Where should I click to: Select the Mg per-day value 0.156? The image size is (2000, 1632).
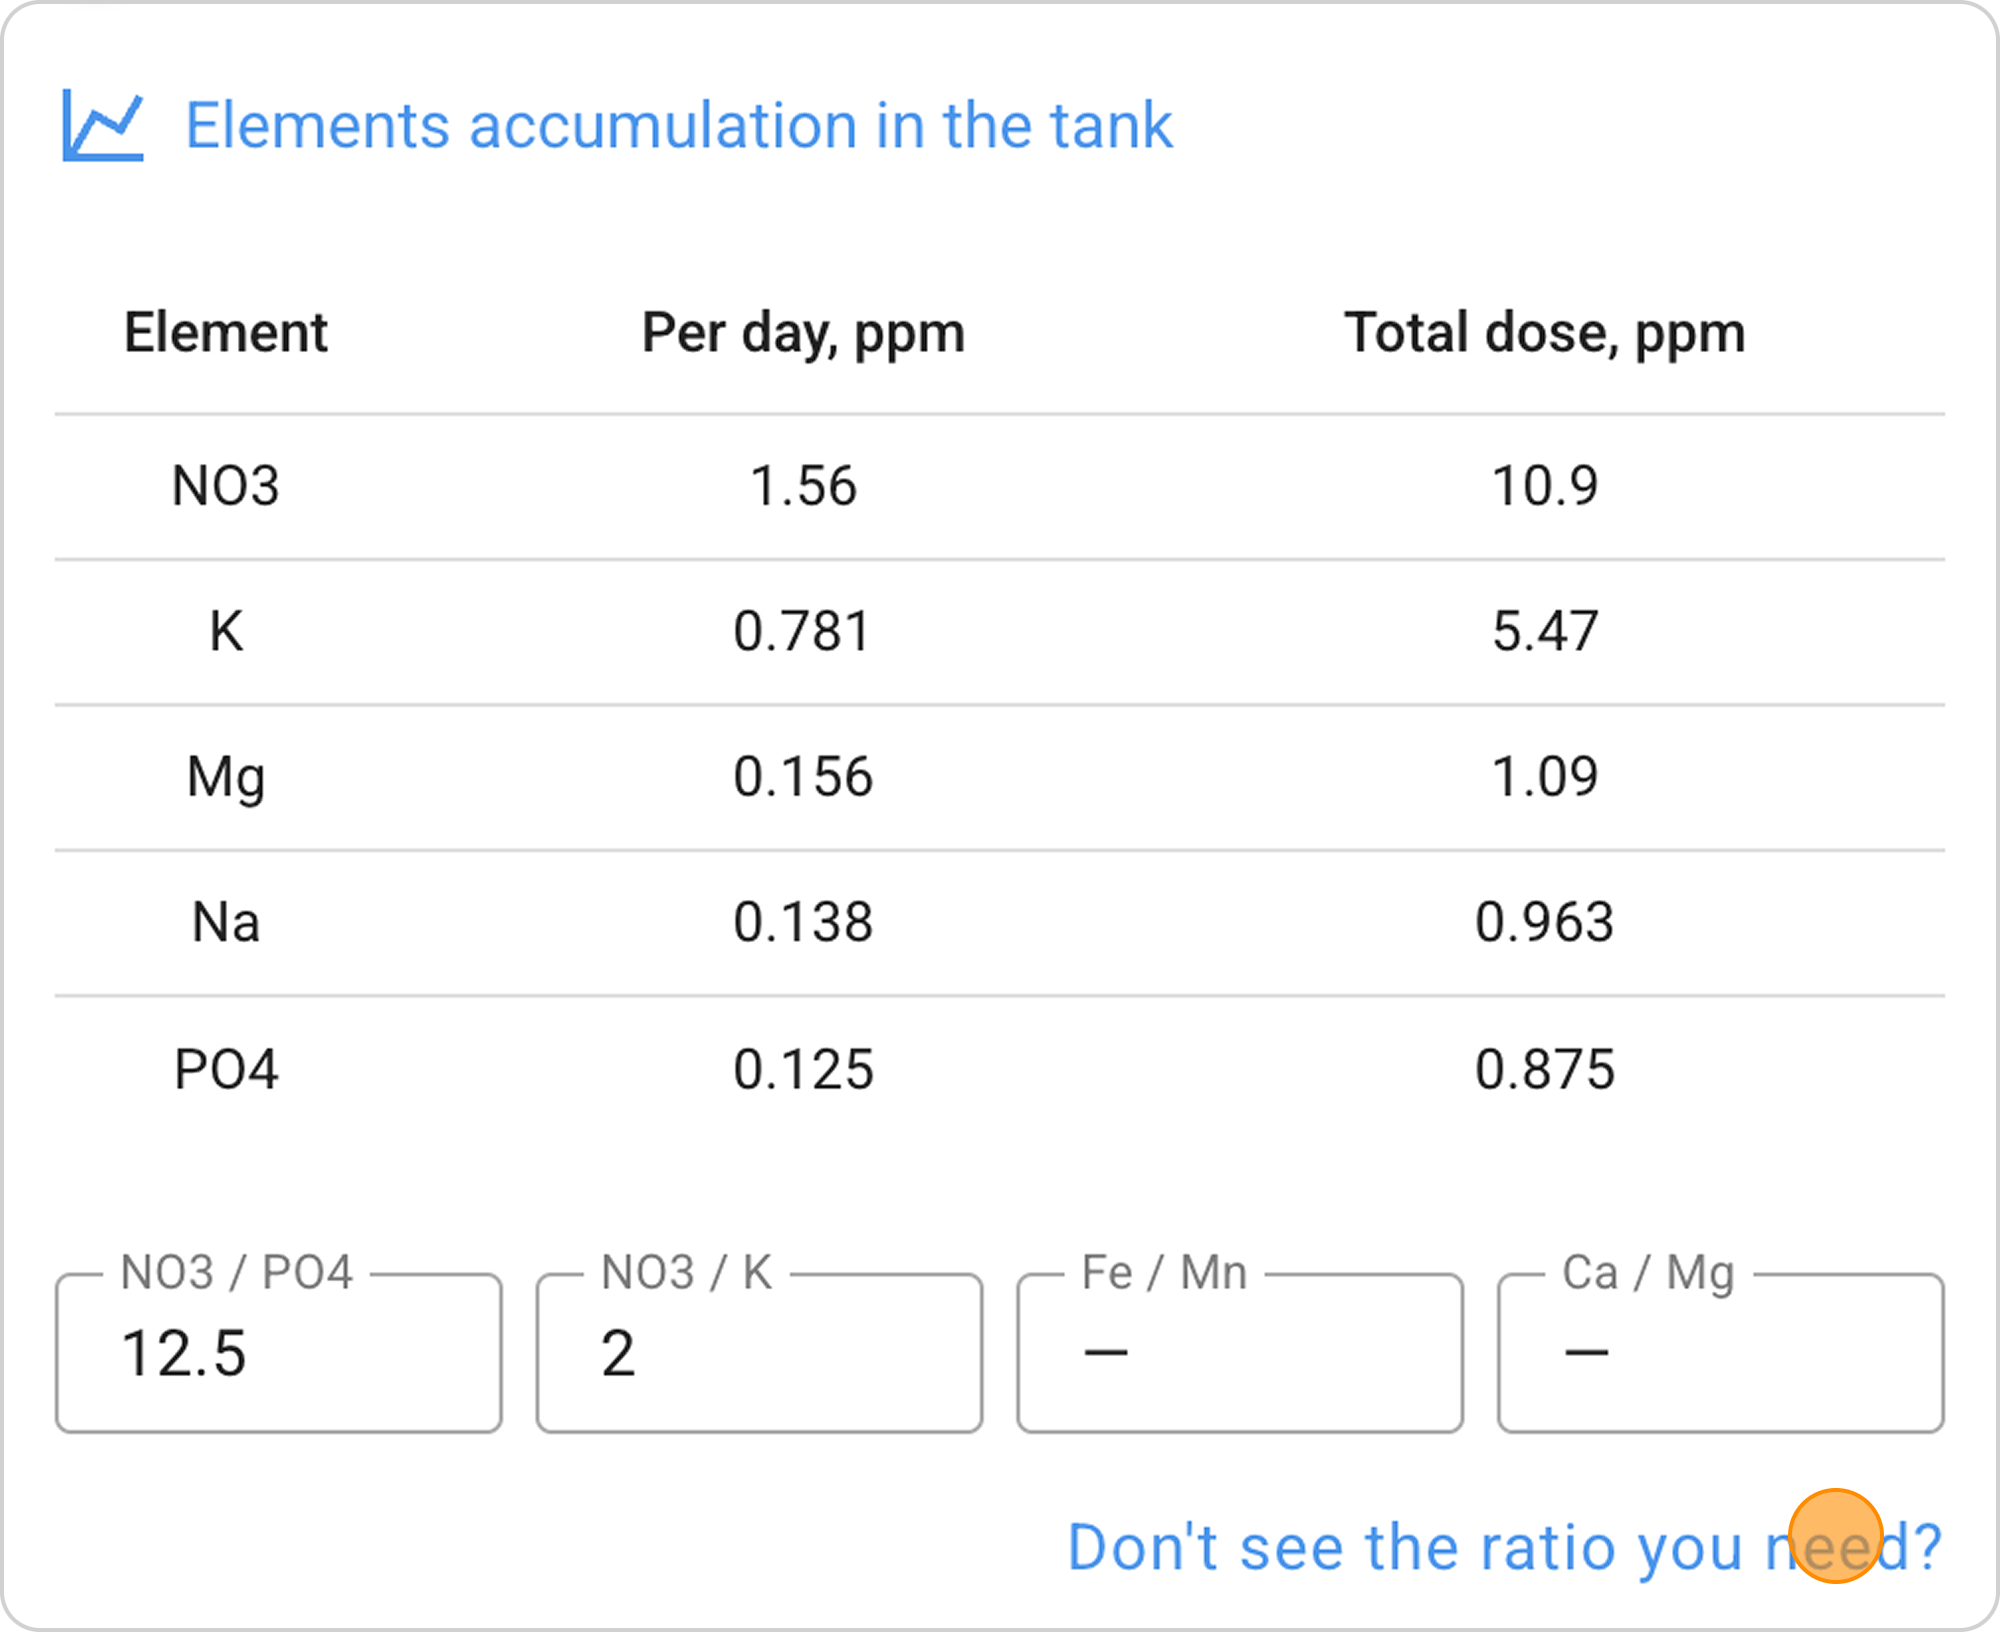click(803, 777)
